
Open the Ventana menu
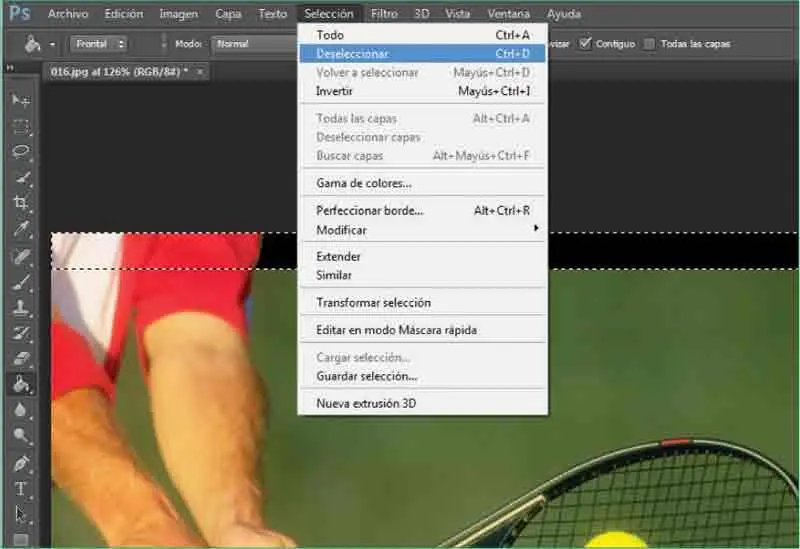pyautogui.click(x=508, y=14)
